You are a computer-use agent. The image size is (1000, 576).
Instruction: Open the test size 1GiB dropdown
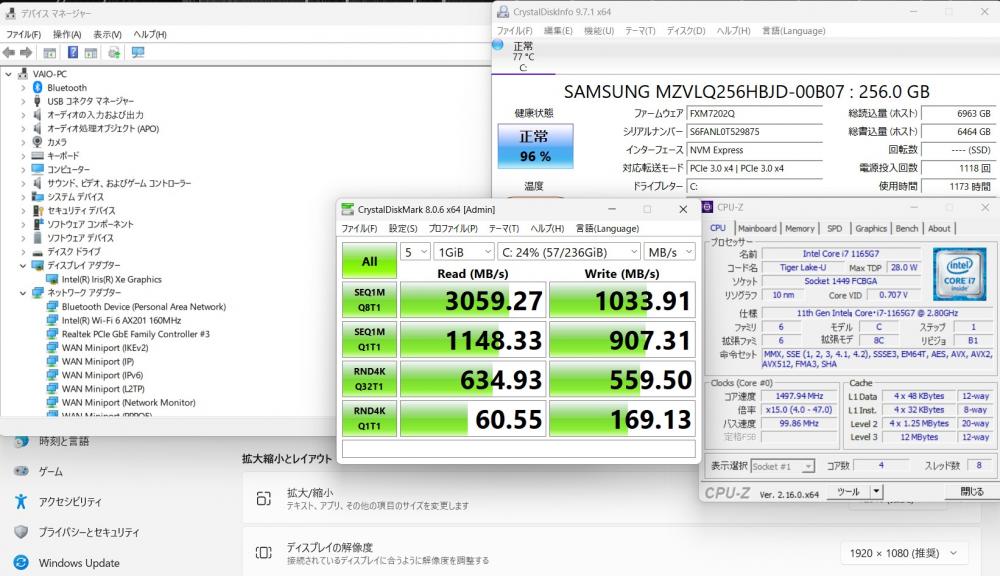[x=463, y=252]
